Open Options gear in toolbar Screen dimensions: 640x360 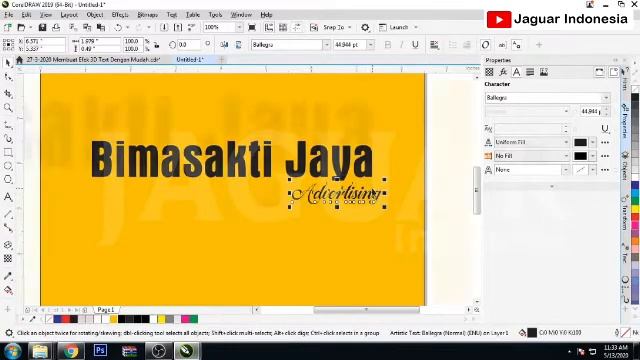click(x=365, y=27)
